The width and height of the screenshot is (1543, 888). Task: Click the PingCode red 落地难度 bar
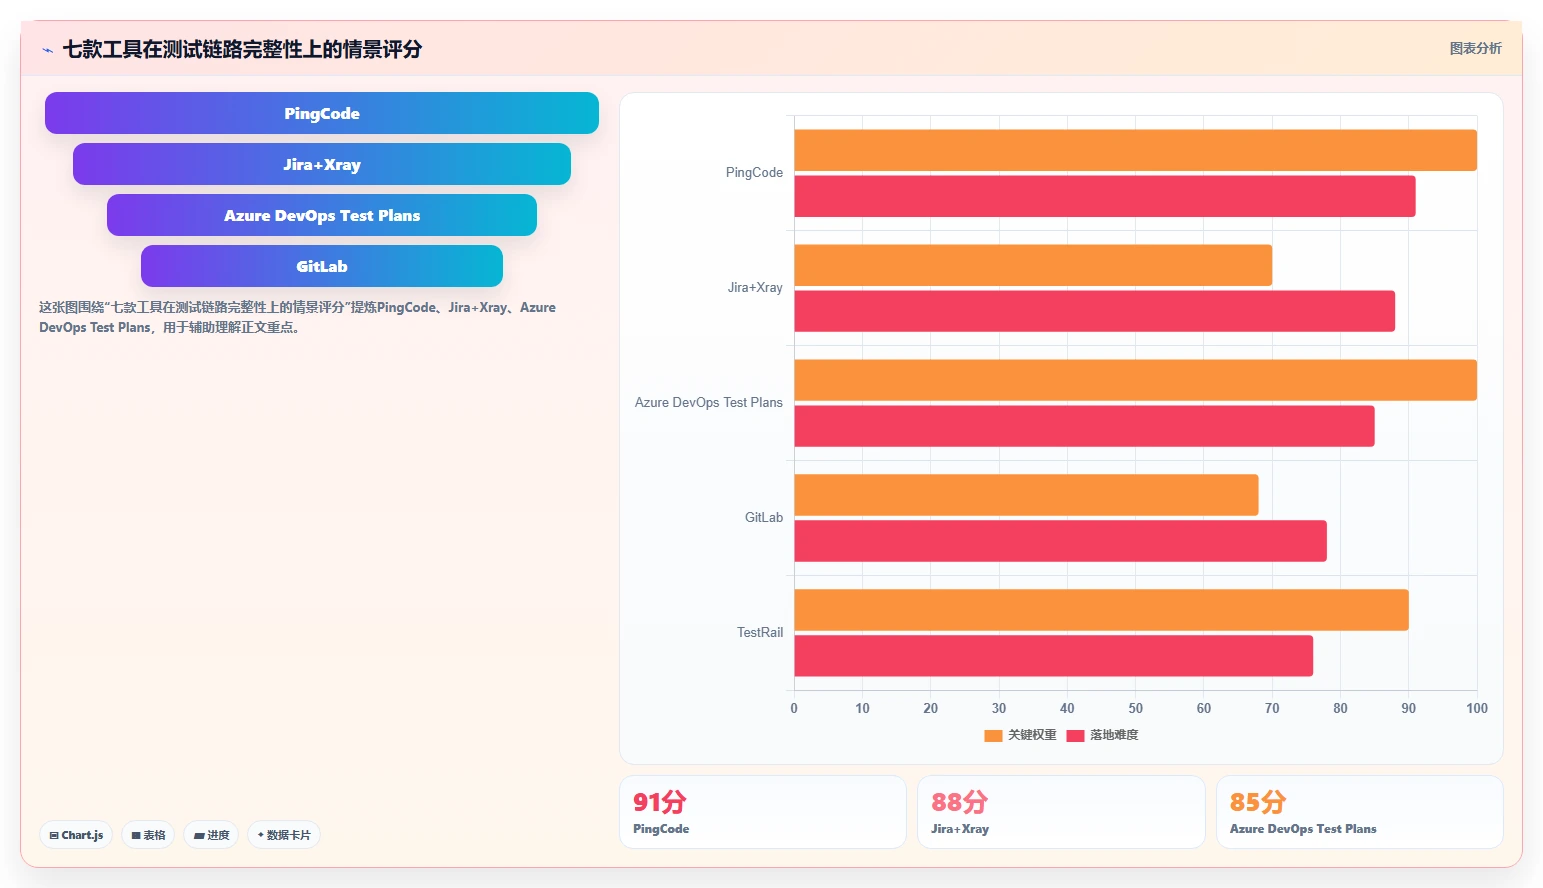1105,196
